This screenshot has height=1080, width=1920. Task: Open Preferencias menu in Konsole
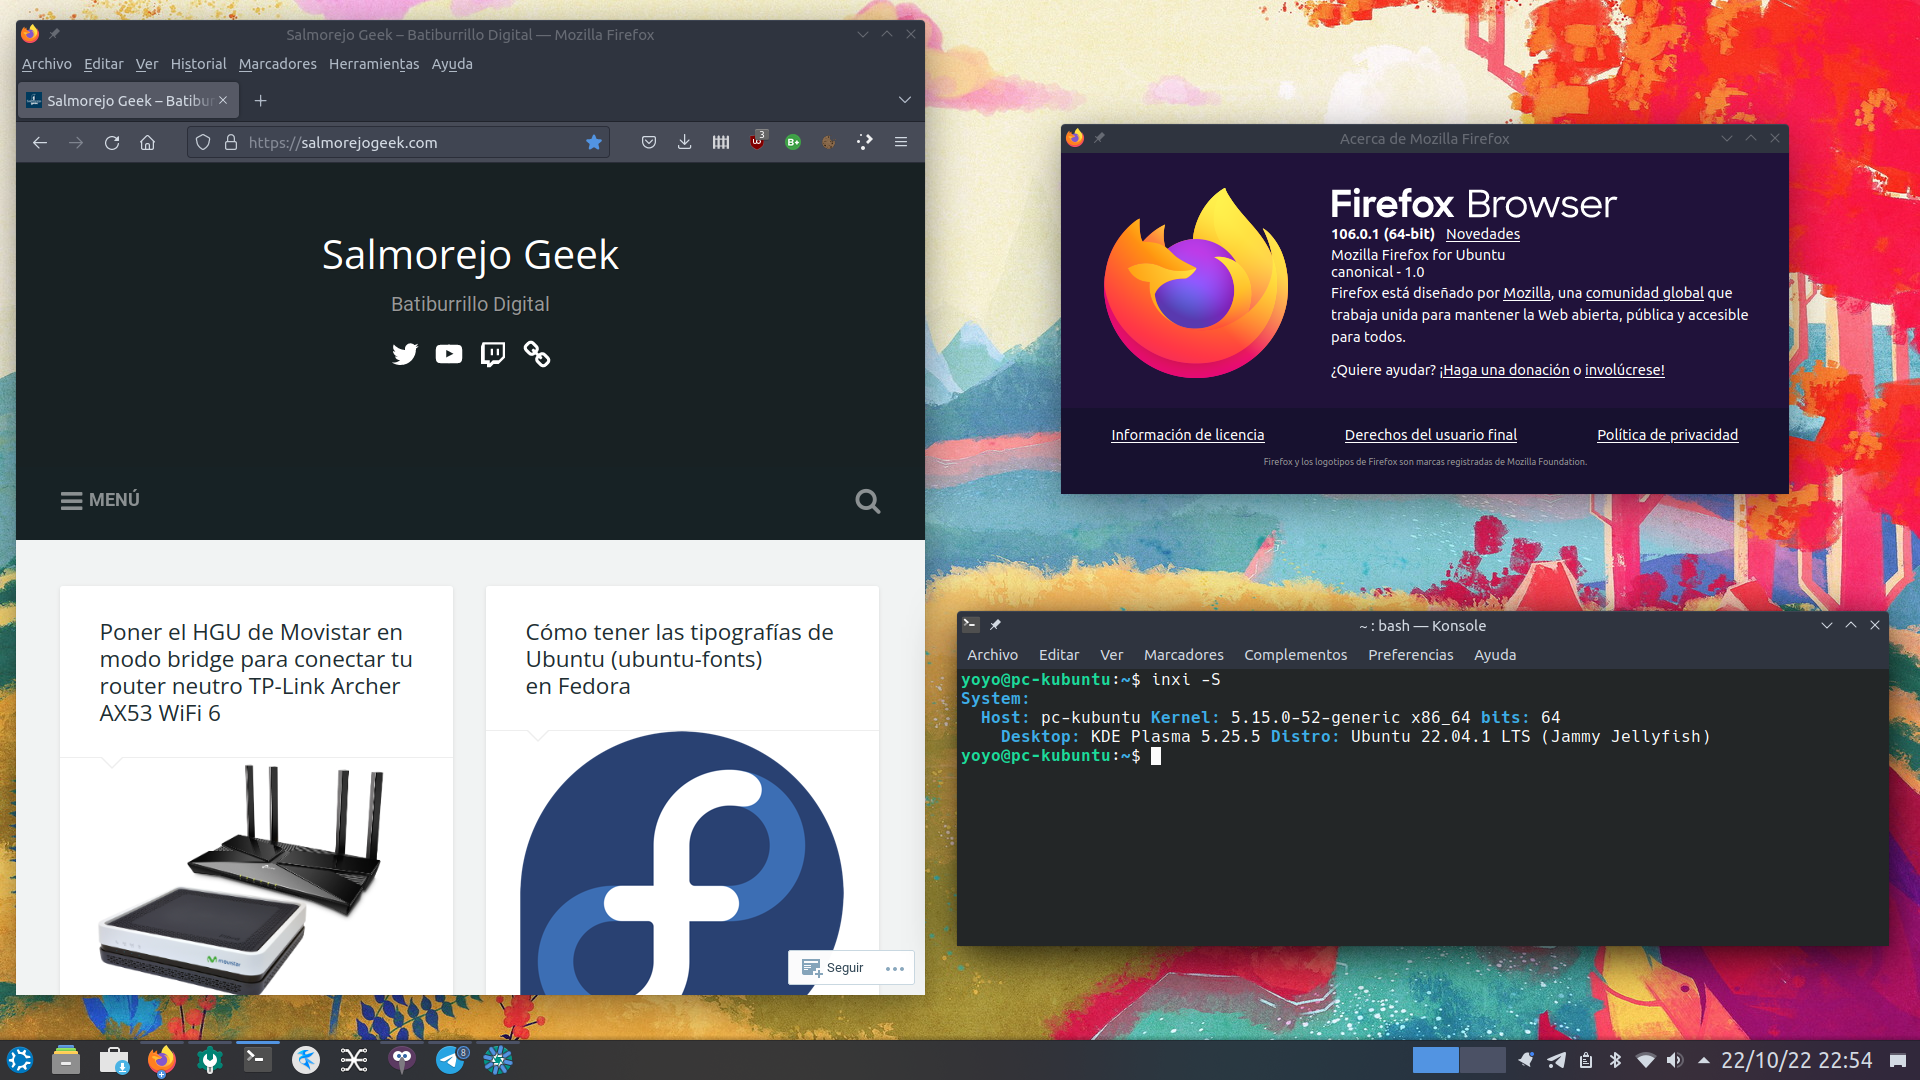pyautogui.click(x=1410, y=655)
